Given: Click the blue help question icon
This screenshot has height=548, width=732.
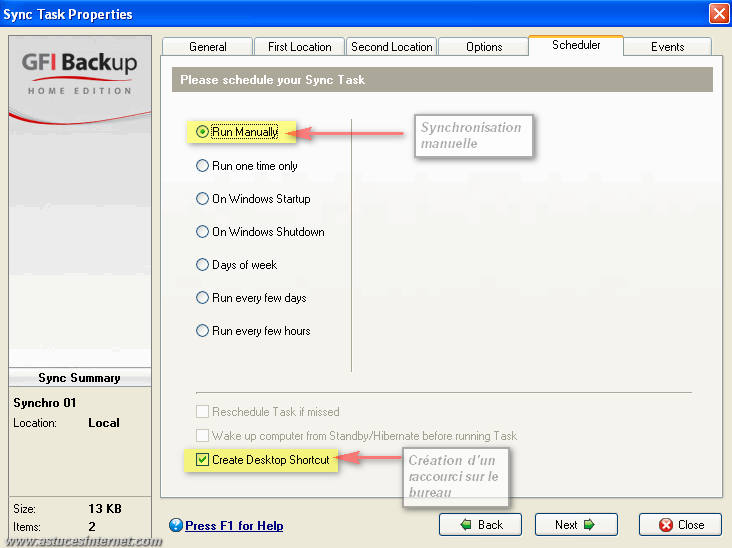Looking at the screenshot, I should [176, 525].
